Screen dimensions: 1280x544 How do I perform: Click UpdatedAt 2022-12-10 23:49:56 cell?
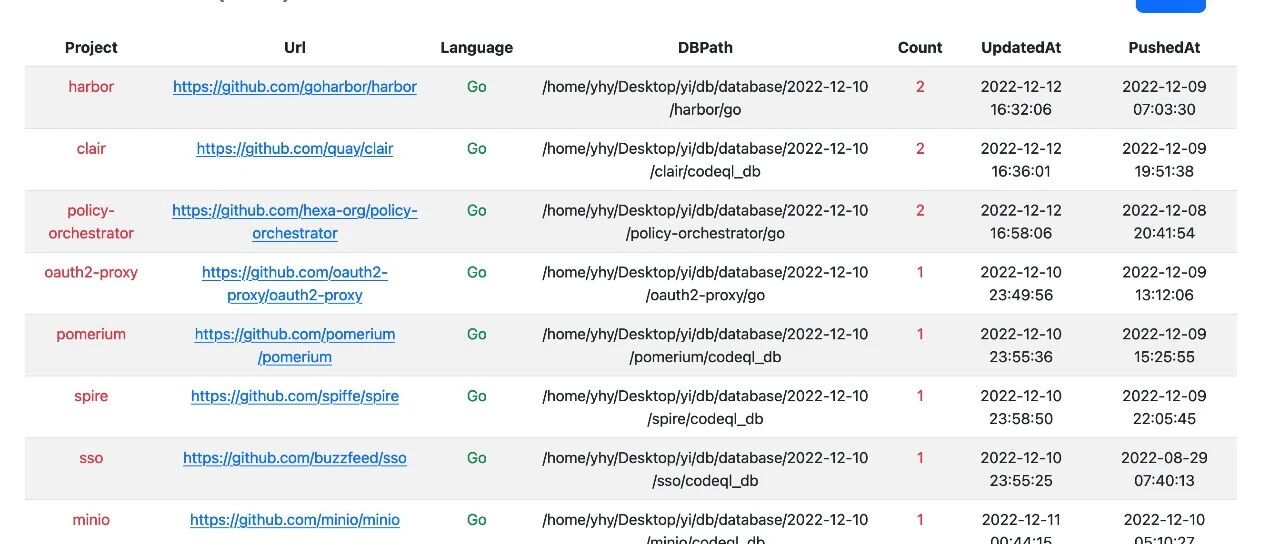point(1021,284)
